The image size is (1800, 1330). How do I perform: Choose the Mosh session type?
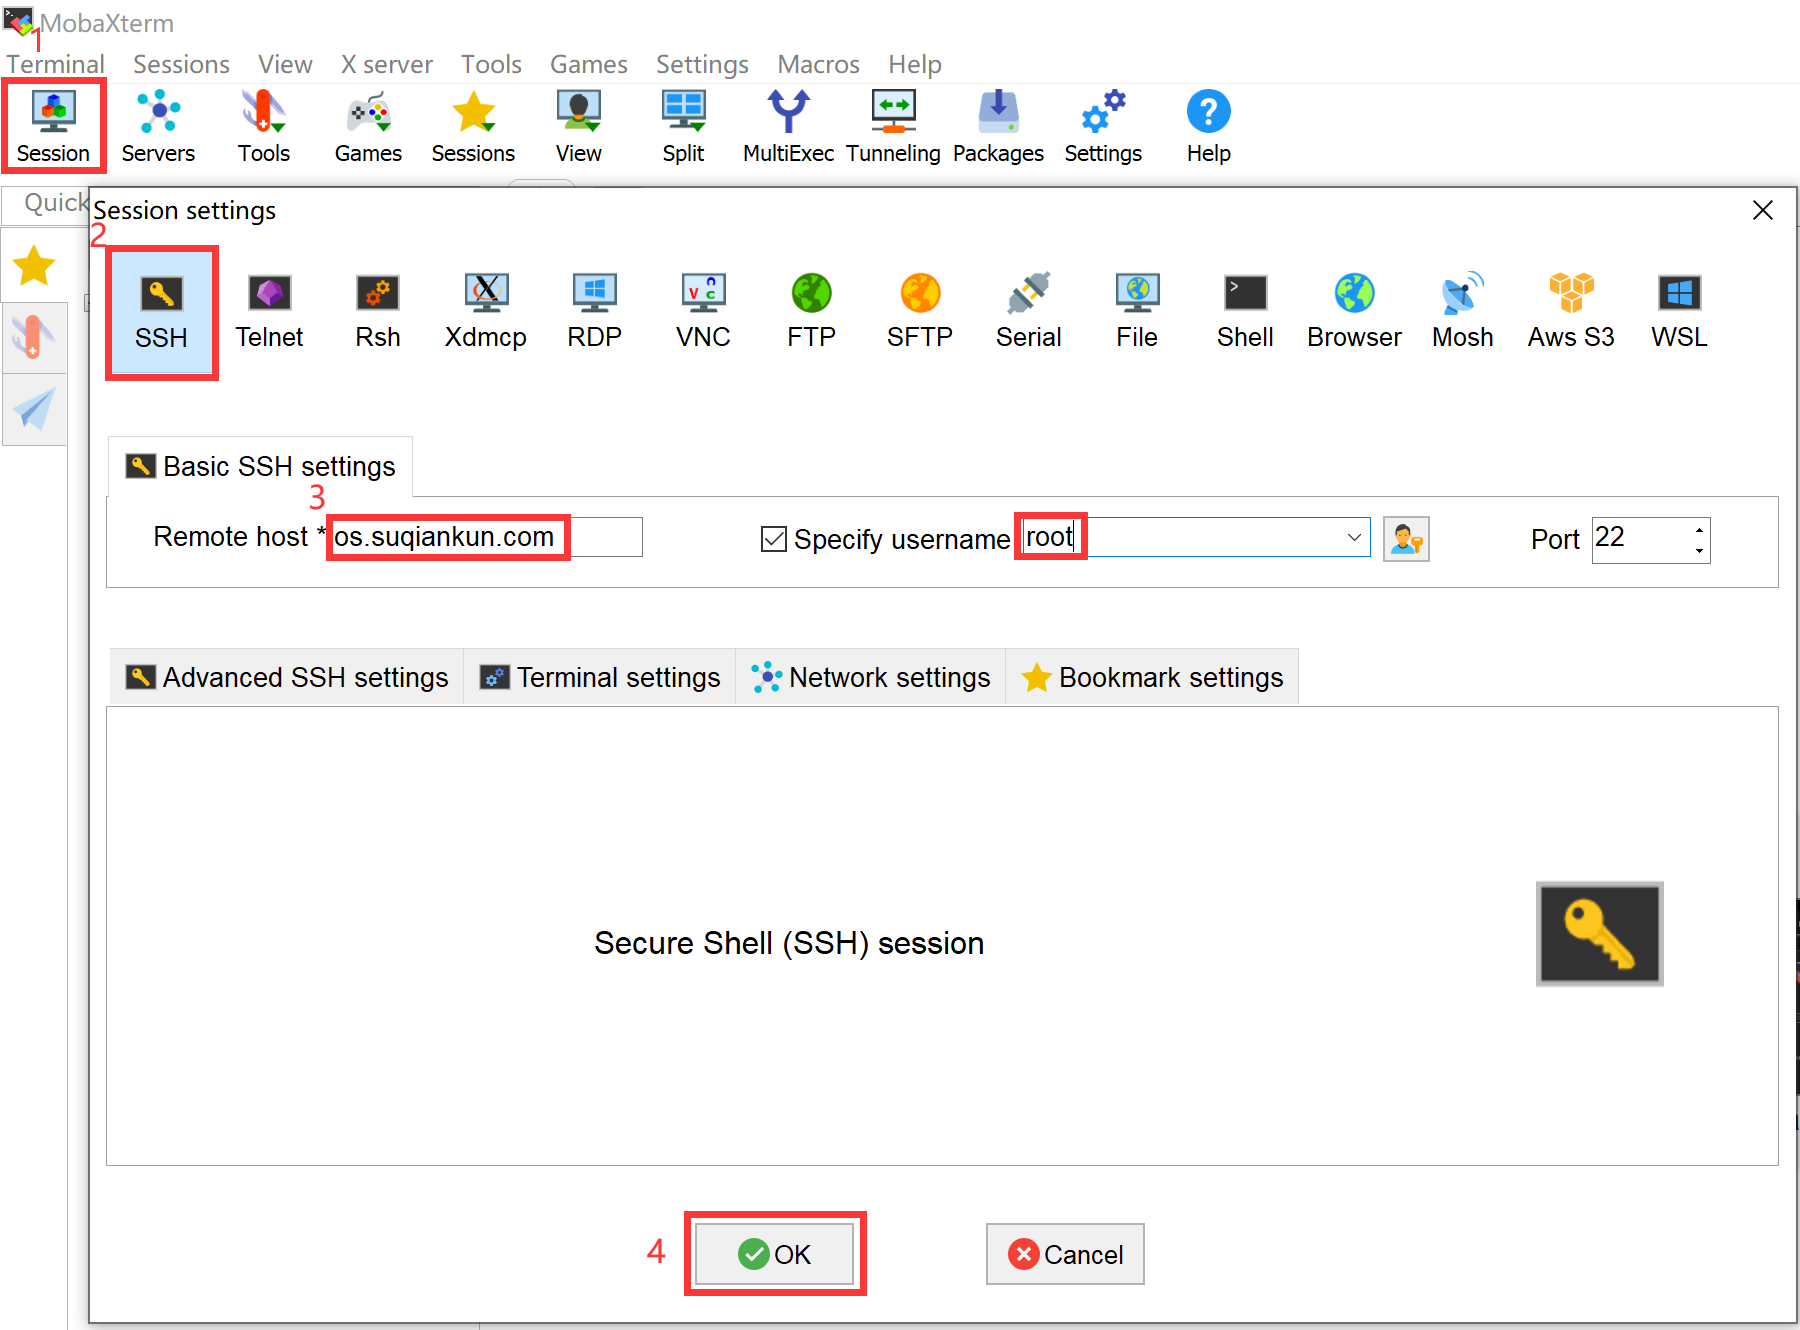click(x=1462, y=312)
